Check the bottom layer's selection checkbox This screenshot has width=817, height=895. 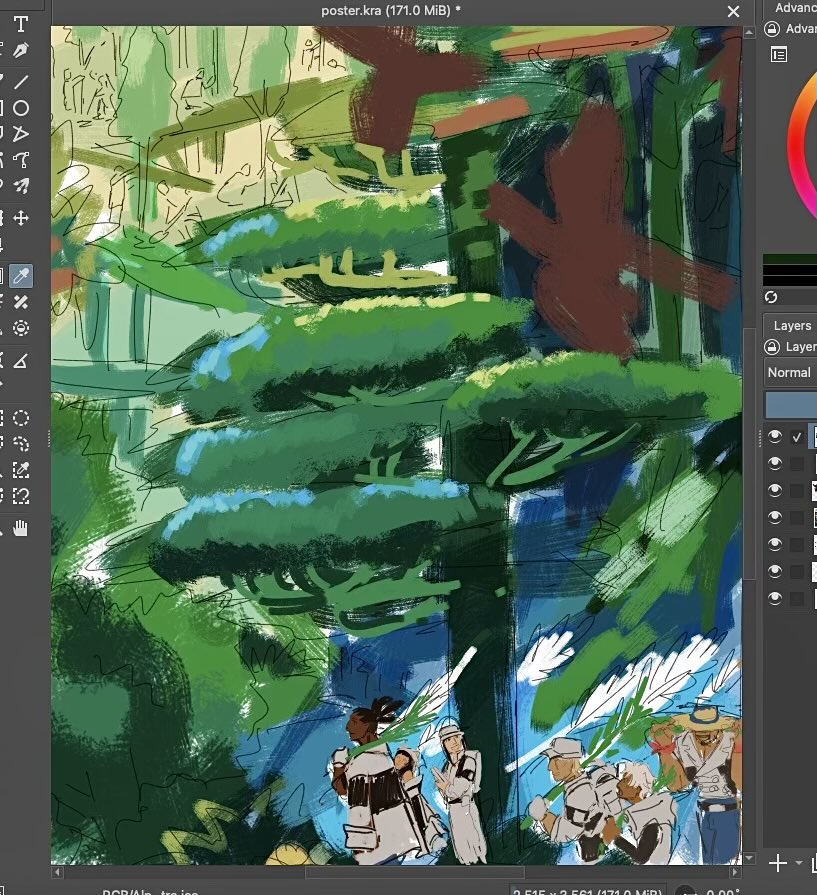pos(797,598)
